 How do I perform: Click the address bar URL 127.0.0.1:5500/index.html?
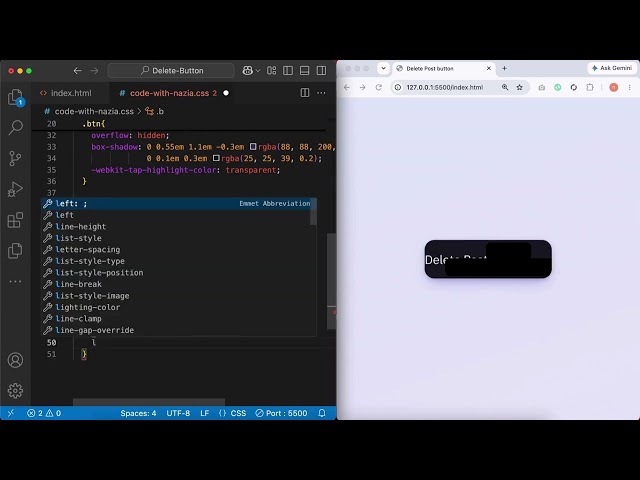(444, 87)
